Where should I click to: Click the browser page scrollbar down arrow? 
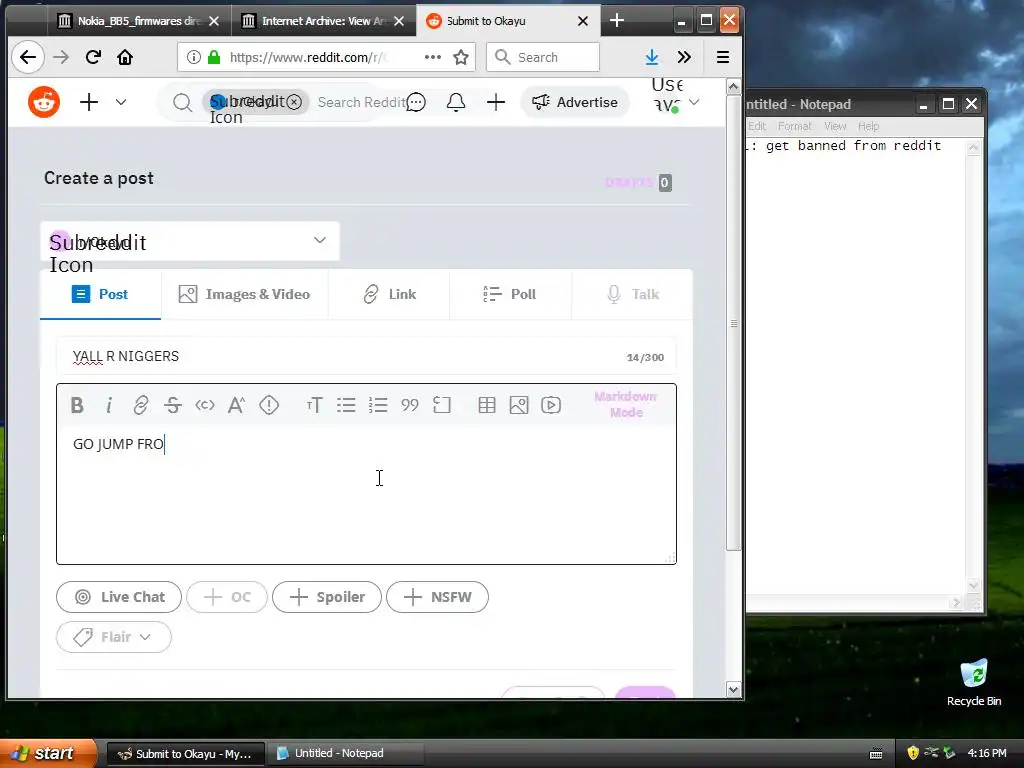(733, 690)
